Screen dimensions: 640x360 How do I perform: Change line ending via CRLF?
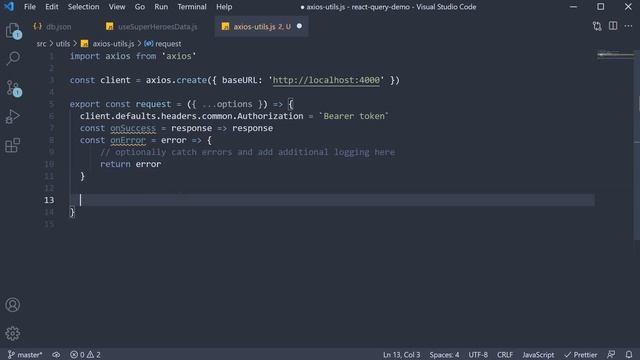pos(505,355)
